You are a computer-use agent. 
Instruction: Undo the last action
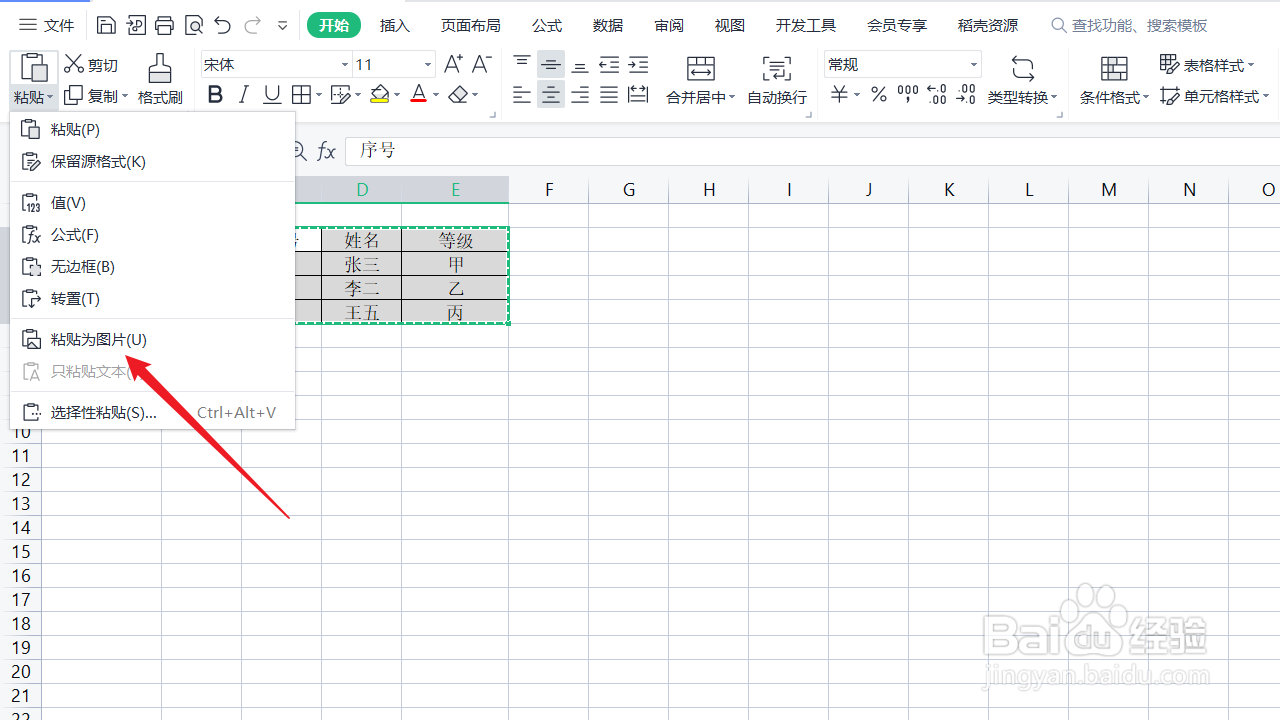point(223,25)
